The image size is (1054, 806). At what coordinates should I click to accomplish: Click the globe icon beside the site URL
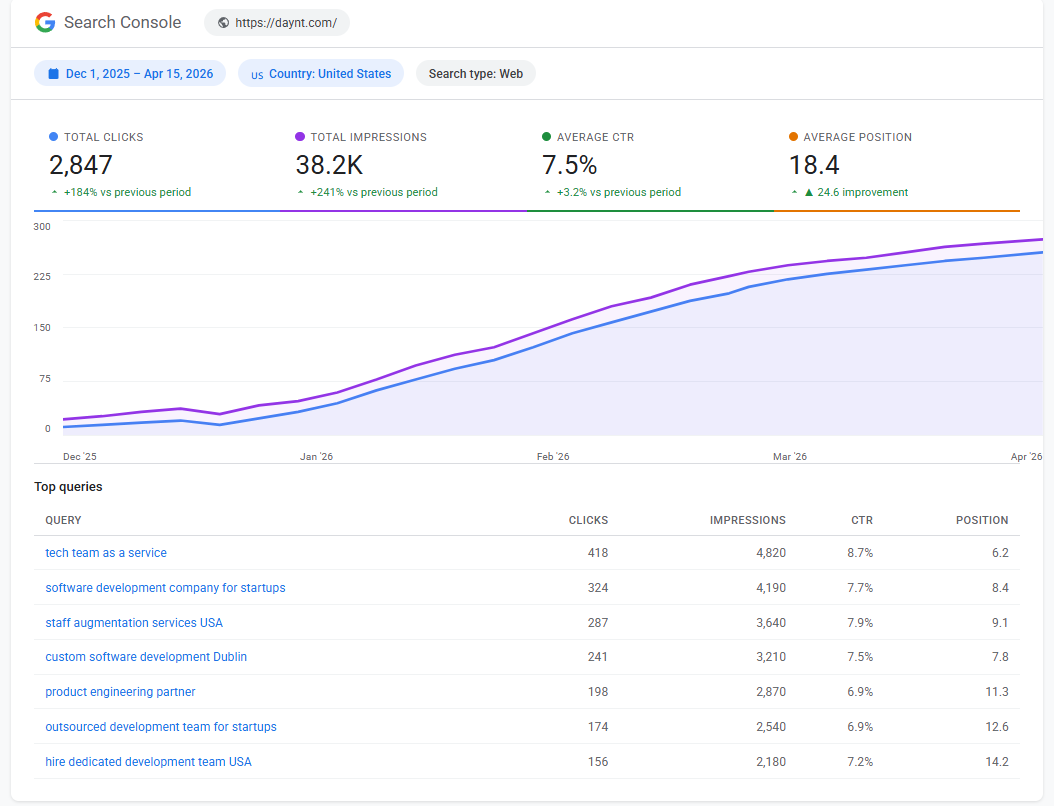click(x=223, y=23)
